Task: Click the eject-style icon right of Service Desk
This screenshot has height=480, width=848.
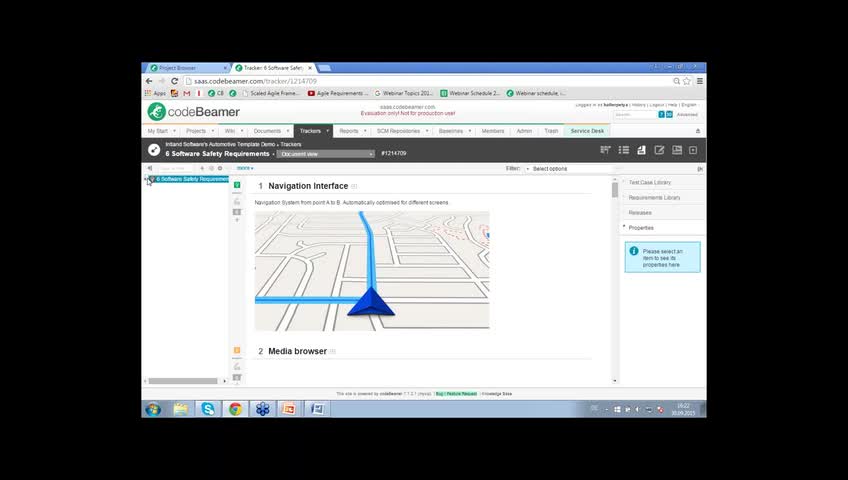Action: (x=698, y=131)
